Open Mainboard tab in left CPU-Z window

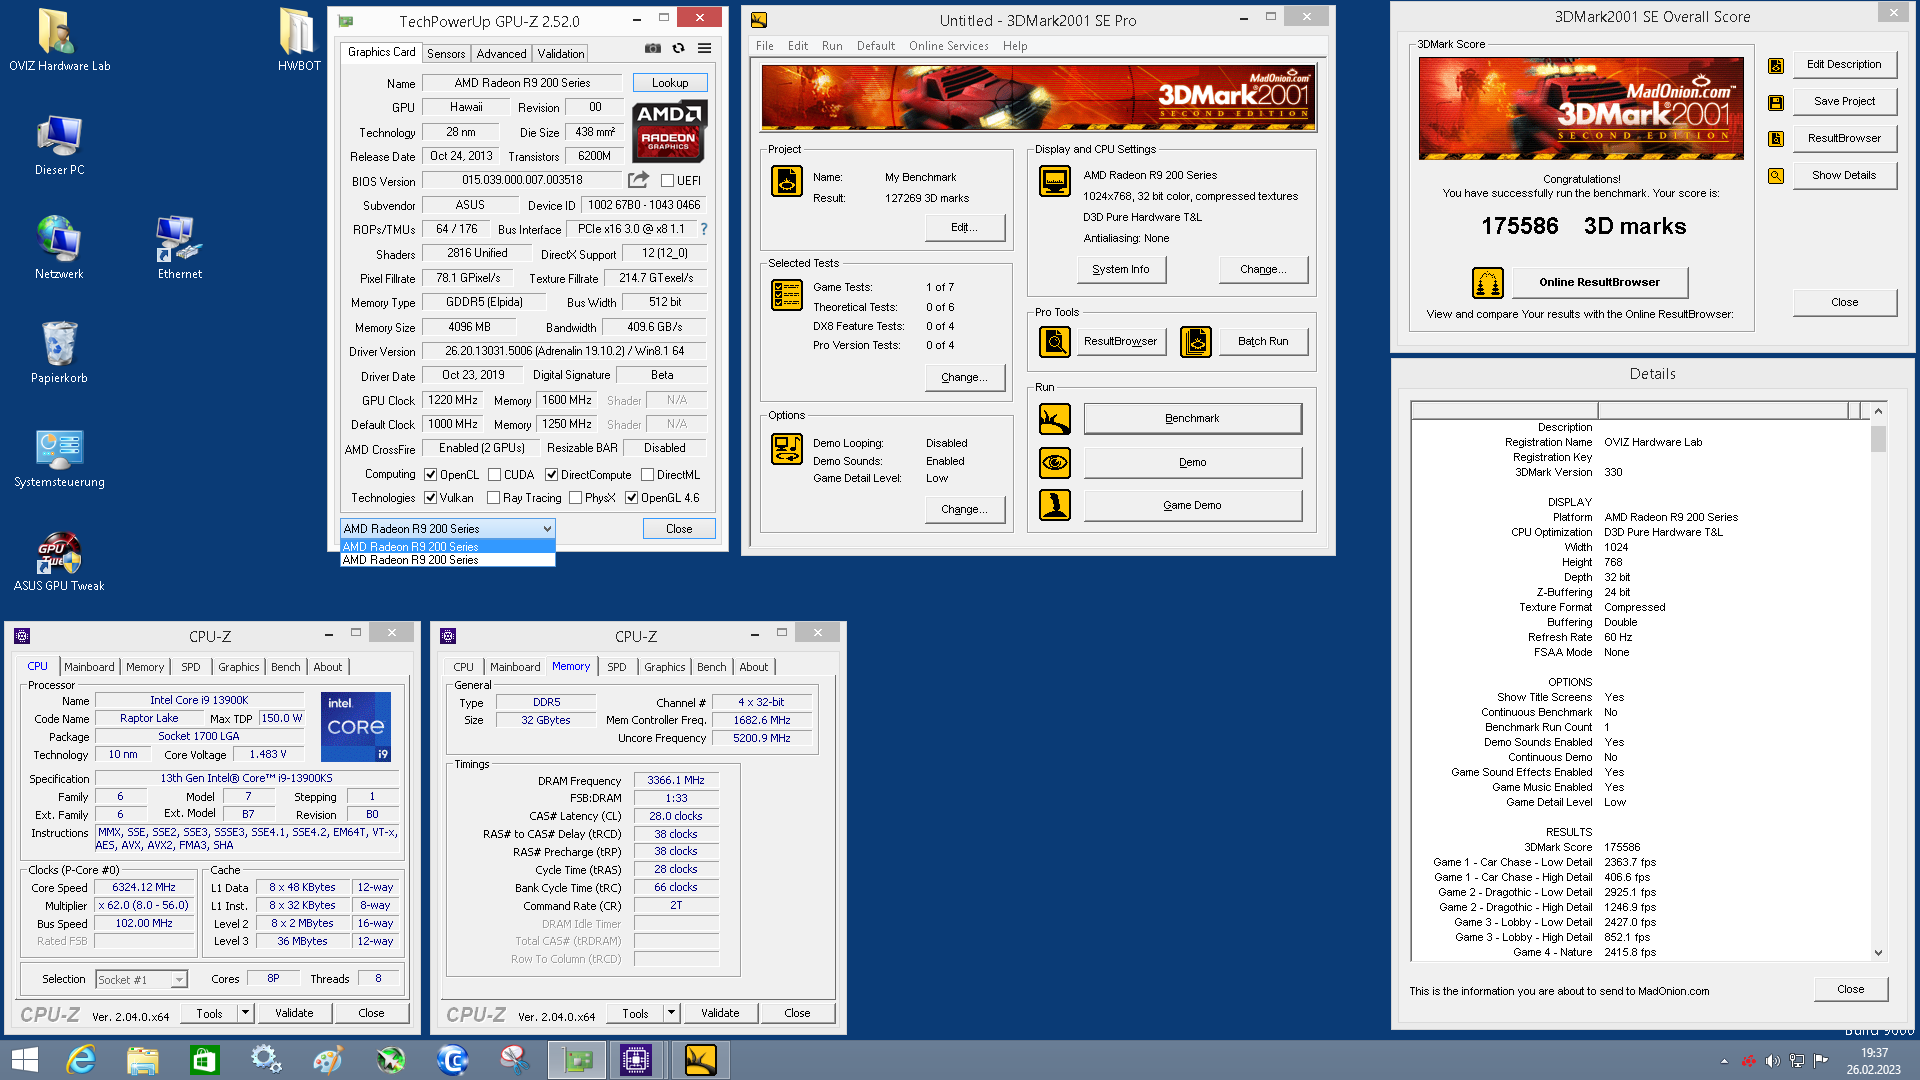point(89,667)
